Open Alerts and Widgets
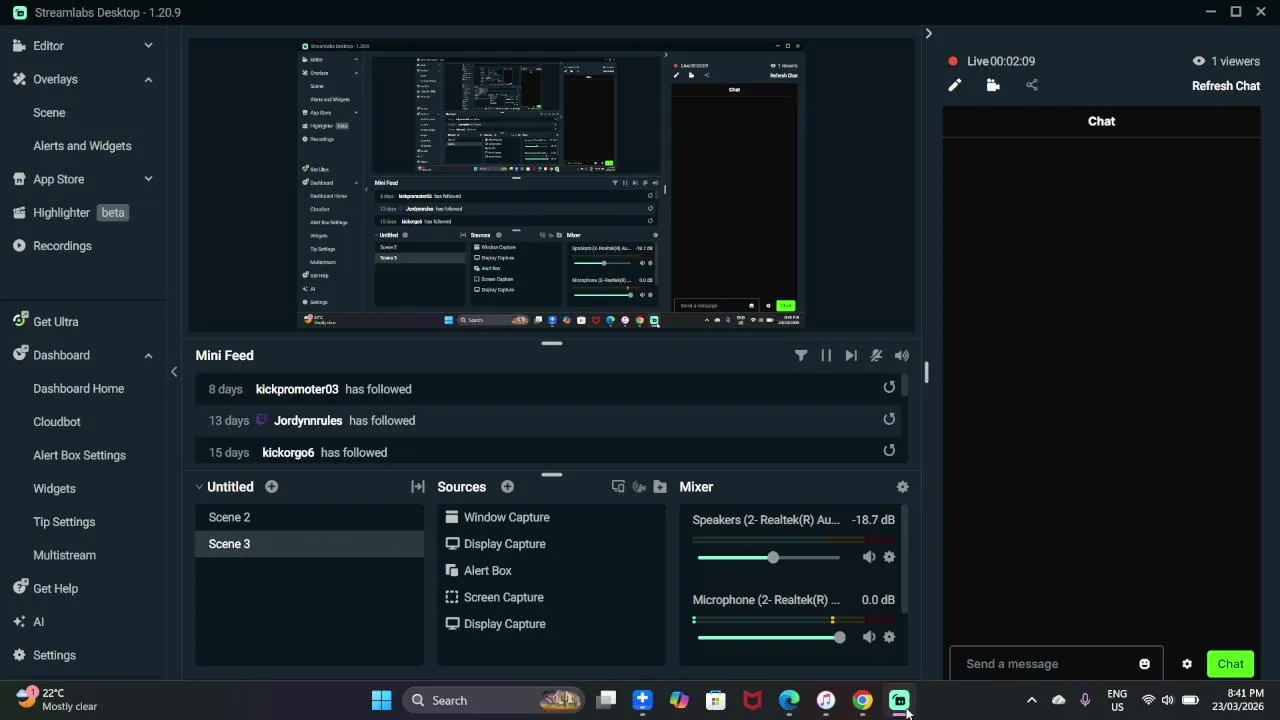Screen dimensions: 1280x720 (82, 146)
